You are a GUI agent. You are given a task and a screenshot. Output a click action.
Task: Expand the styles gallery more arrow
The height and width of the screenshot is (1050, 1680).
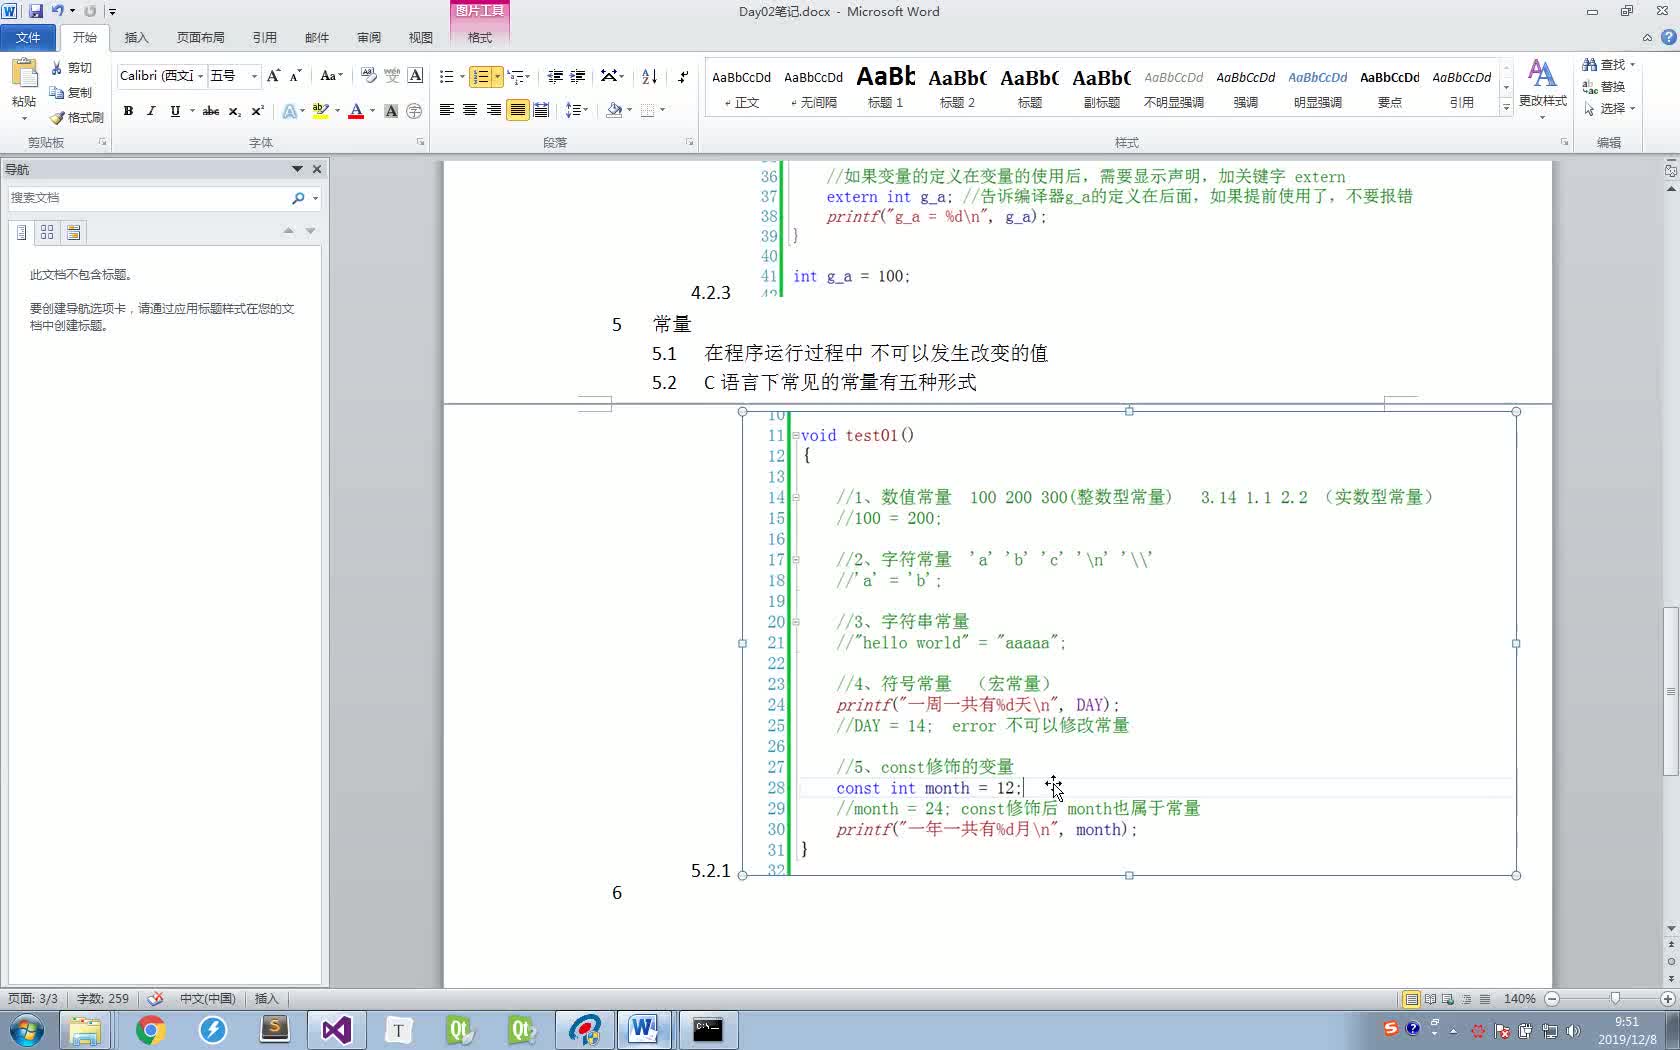click(x=1506, y=109)
